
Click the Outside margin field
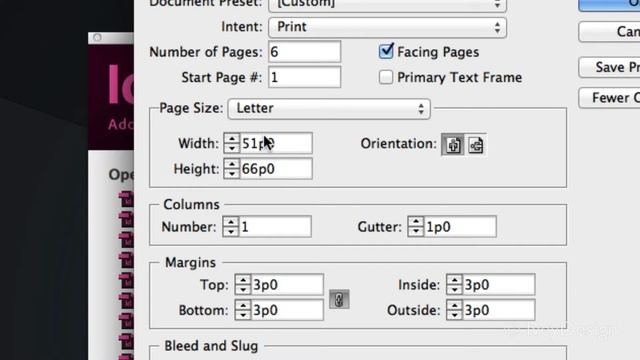click(x=499, y=310)
